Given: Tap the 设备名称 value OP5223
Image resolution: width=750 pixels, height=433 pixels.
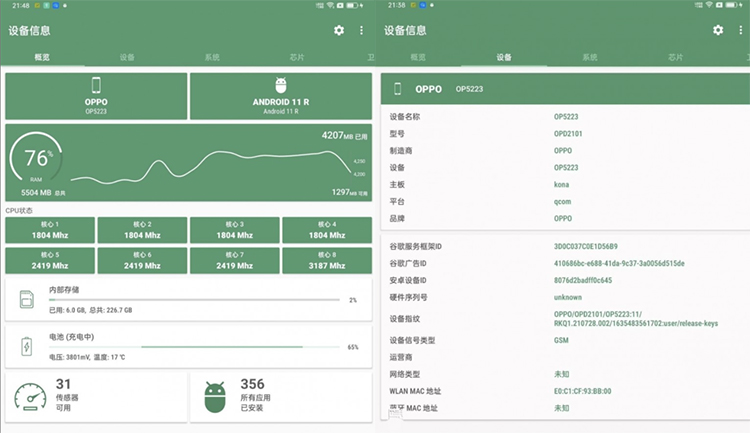Looking at the screenshot, I should 566,116.
